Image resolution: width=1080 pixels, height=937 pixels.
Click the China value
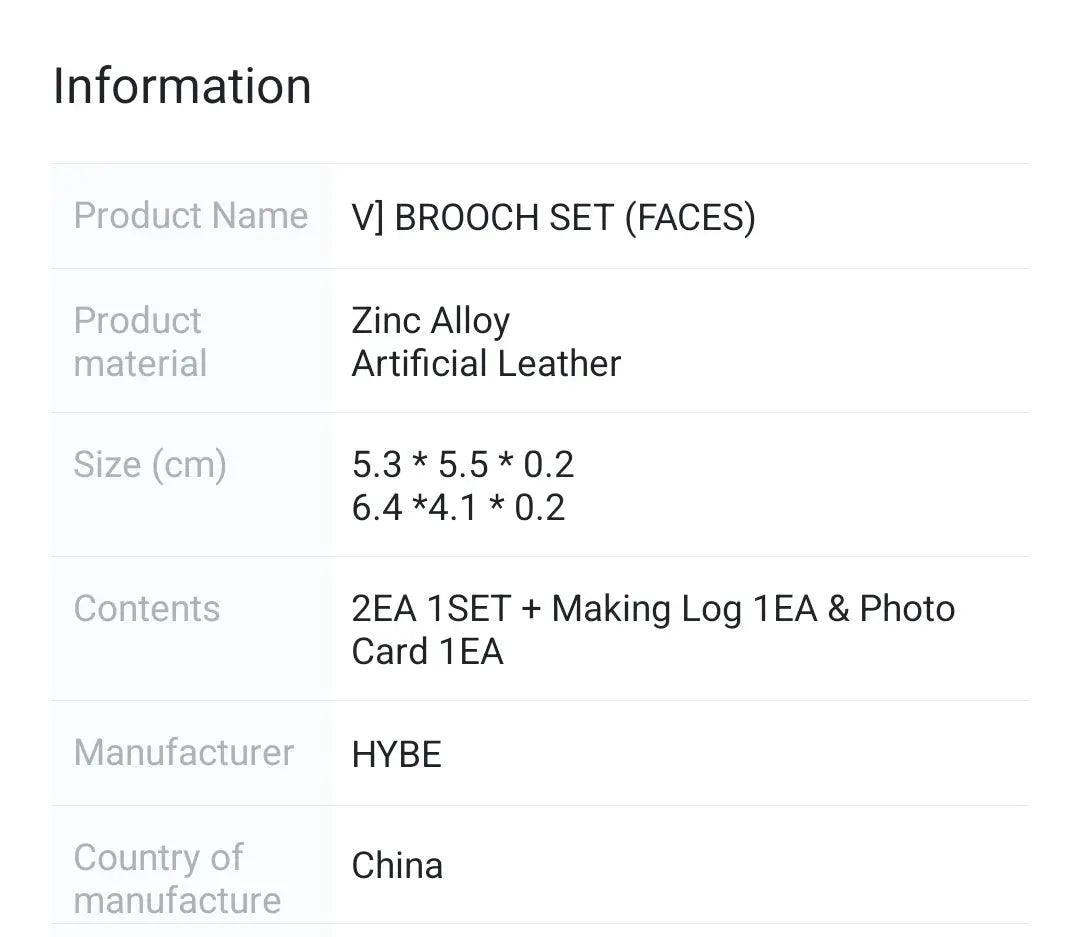pyautogui.click(x=397, y=866)
